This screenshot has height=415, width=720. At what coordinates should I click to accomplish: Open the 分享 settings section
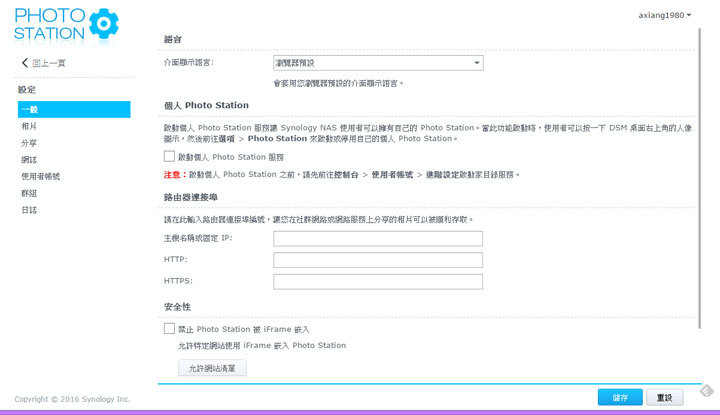click(x=28, y=143)
